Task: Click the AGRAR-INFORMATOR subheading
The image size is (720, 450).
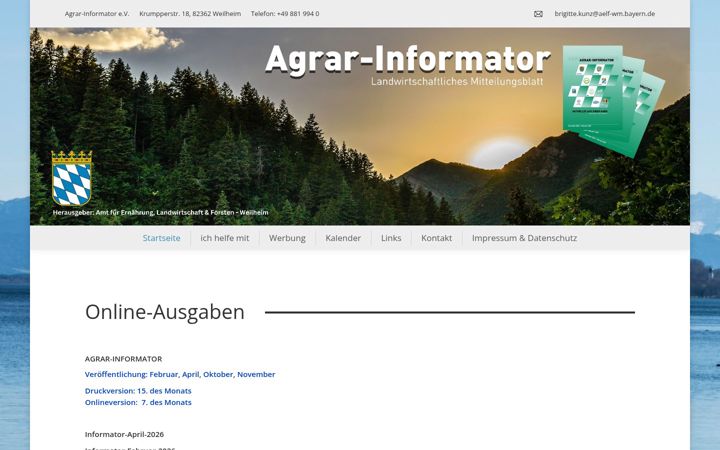Action: 124,359
